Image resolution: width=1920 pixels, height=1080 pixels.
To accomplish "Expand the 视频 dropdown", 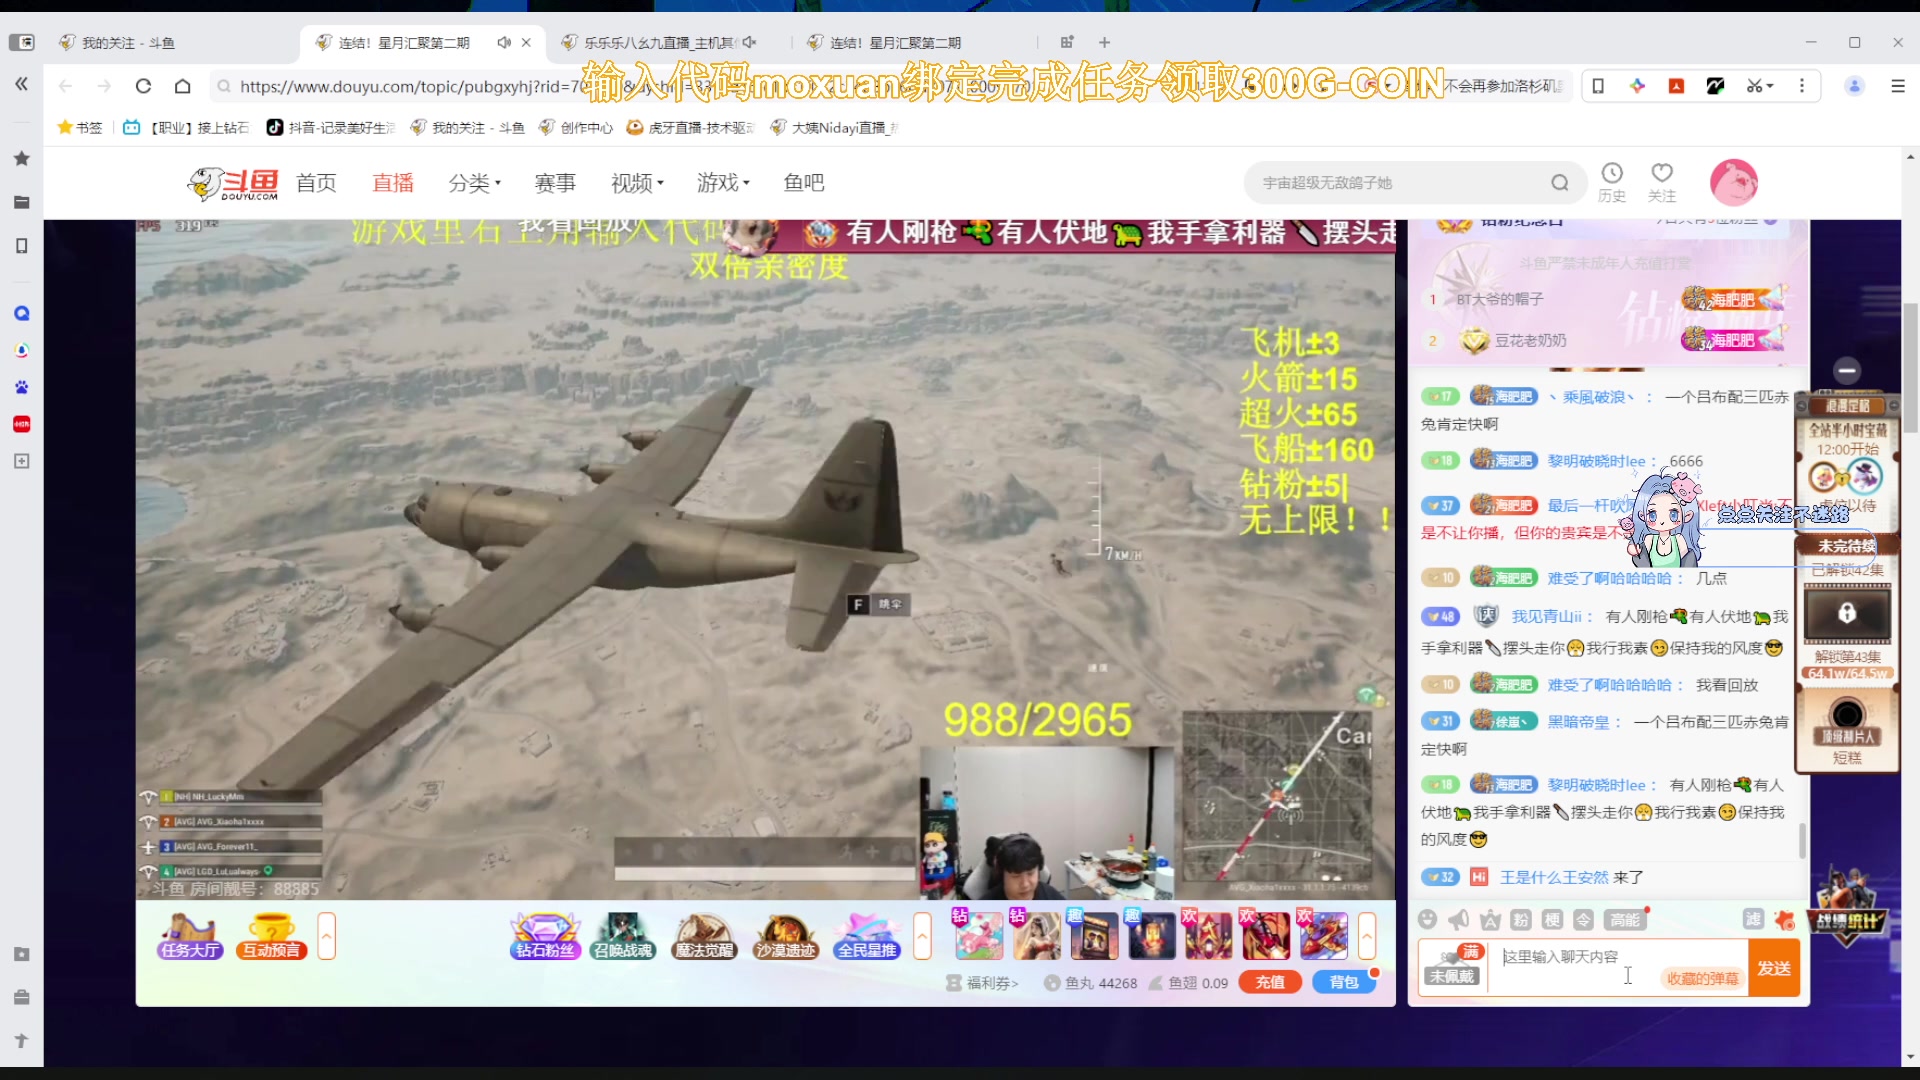I will click(x=637, y=183).
